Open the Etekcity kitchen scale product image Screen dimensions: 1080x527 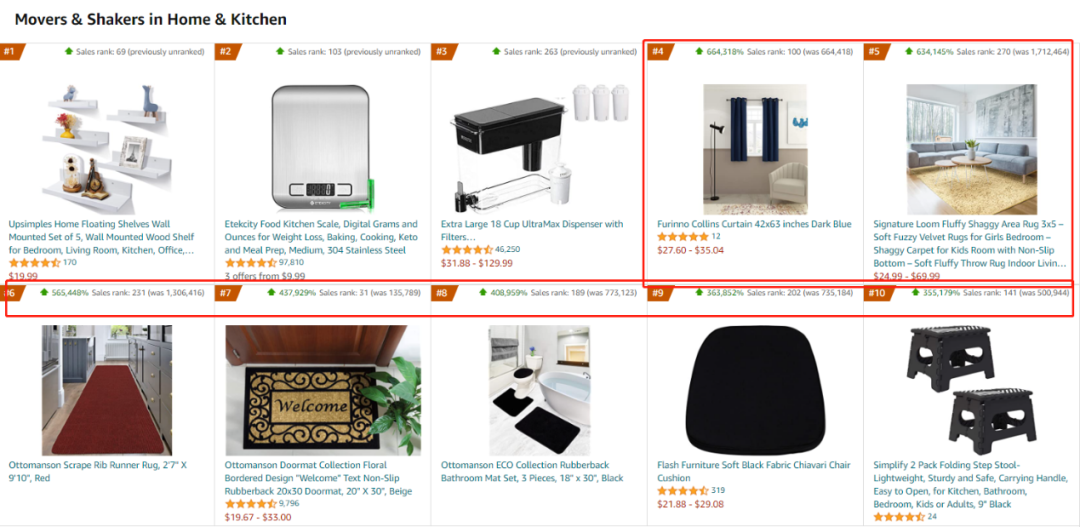pyautogui.click(x=322, y=148)
